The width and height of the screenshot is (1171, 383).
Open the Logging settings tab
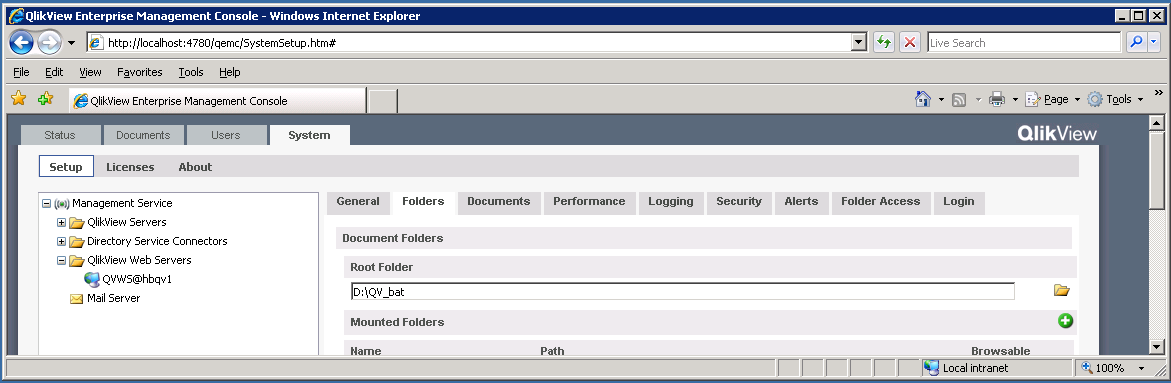coord(671,202)
